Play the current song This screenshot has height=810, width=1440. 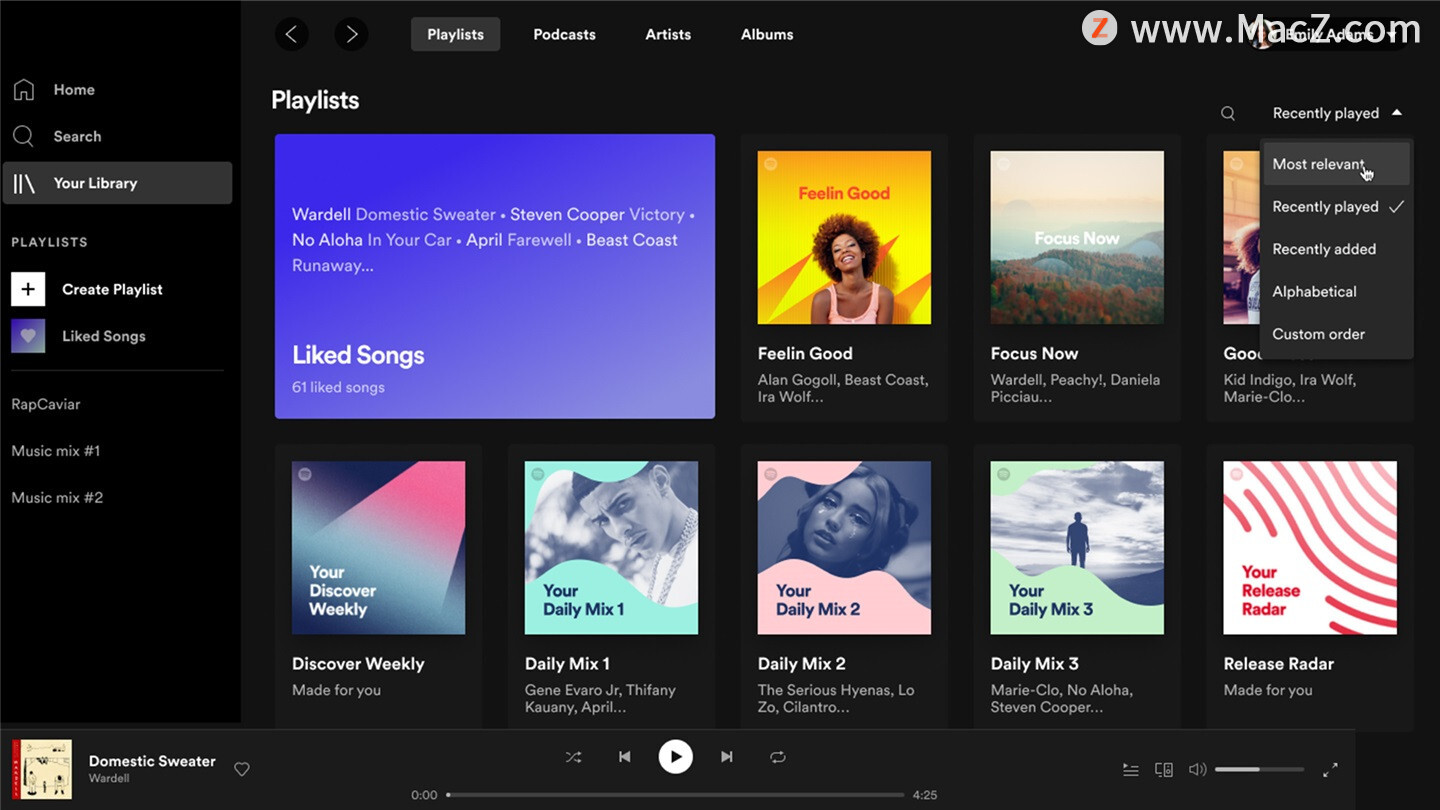676,757
